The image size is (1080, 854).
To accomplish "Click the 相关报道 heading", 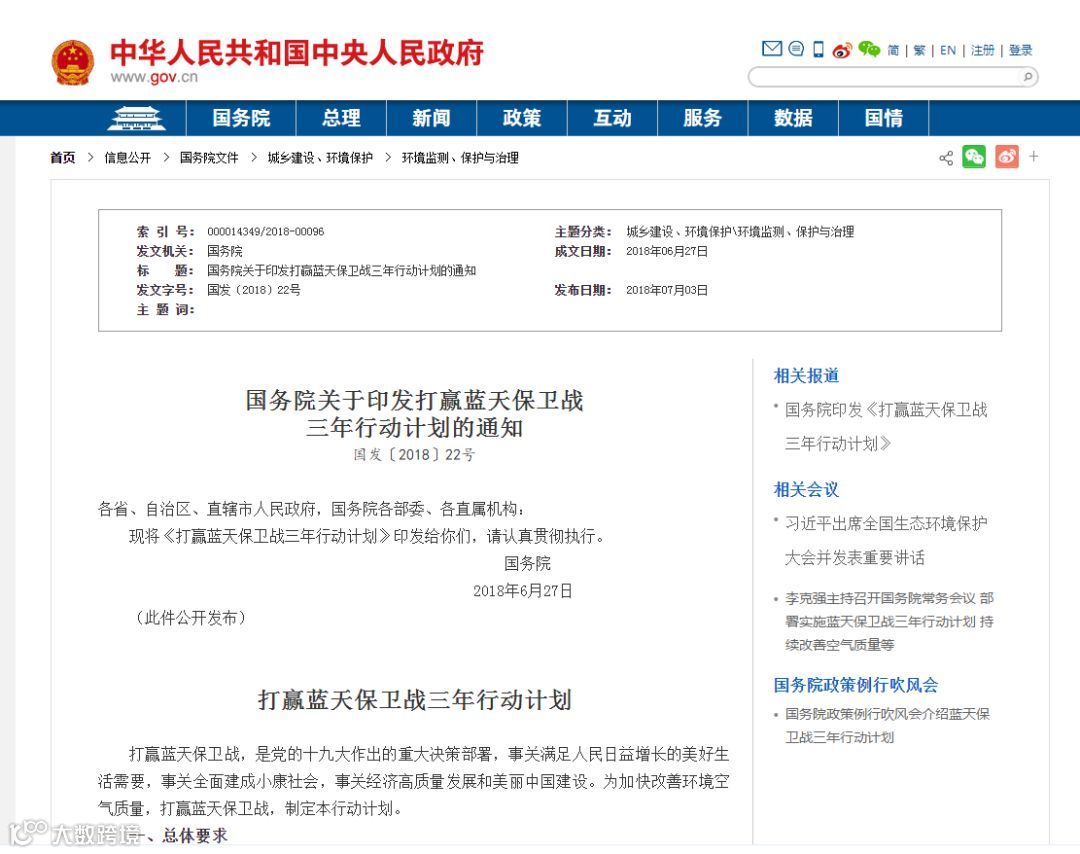I will [x=806, y=375].
